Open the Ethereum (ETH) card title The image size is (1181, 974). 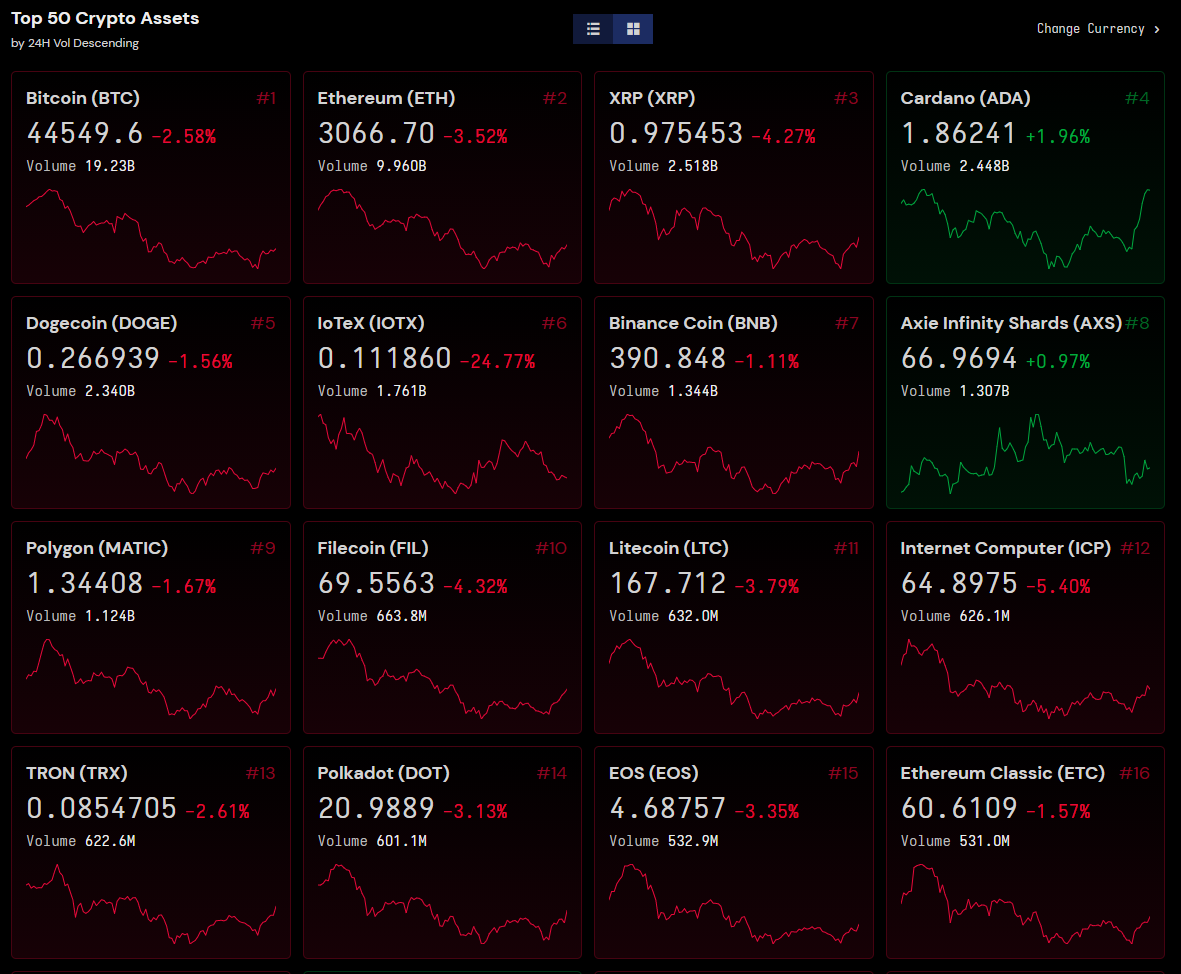pyautogui.click(x=386, y=98)
